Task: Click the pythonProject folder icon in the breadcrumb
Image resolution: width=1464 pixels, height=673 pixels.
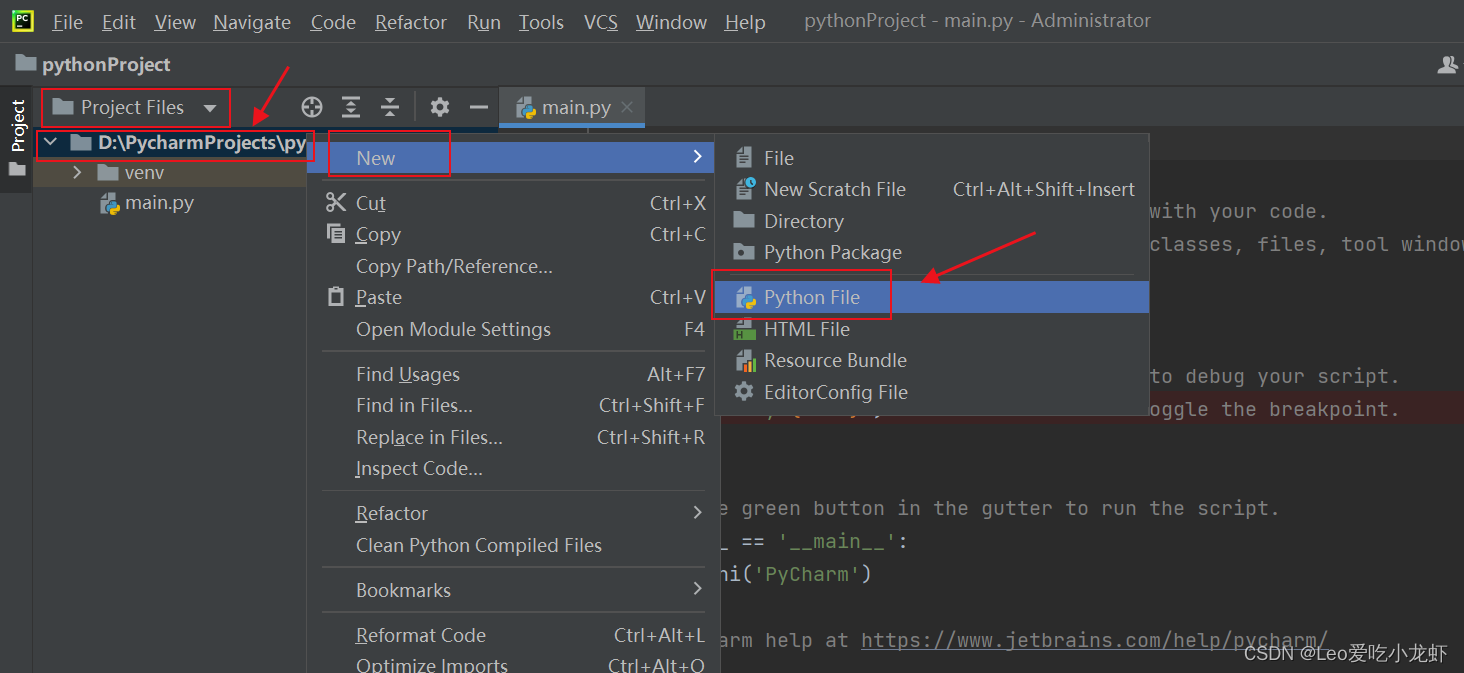Action: tap(26, 64)
